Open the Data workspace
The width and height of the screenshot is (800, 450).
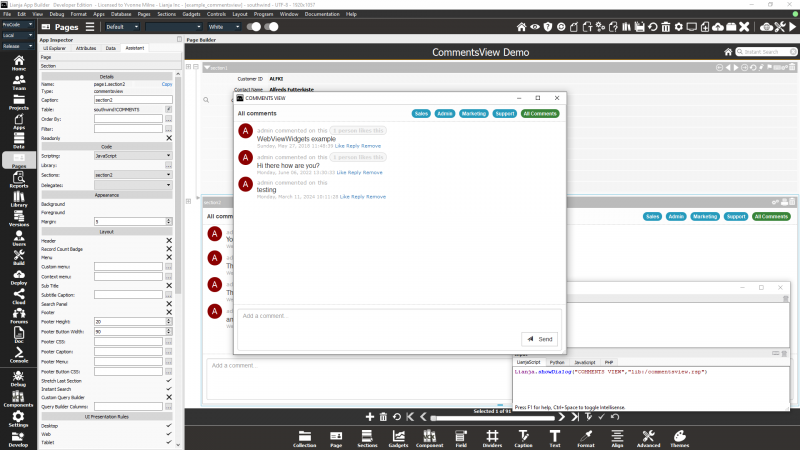[18, 141]
